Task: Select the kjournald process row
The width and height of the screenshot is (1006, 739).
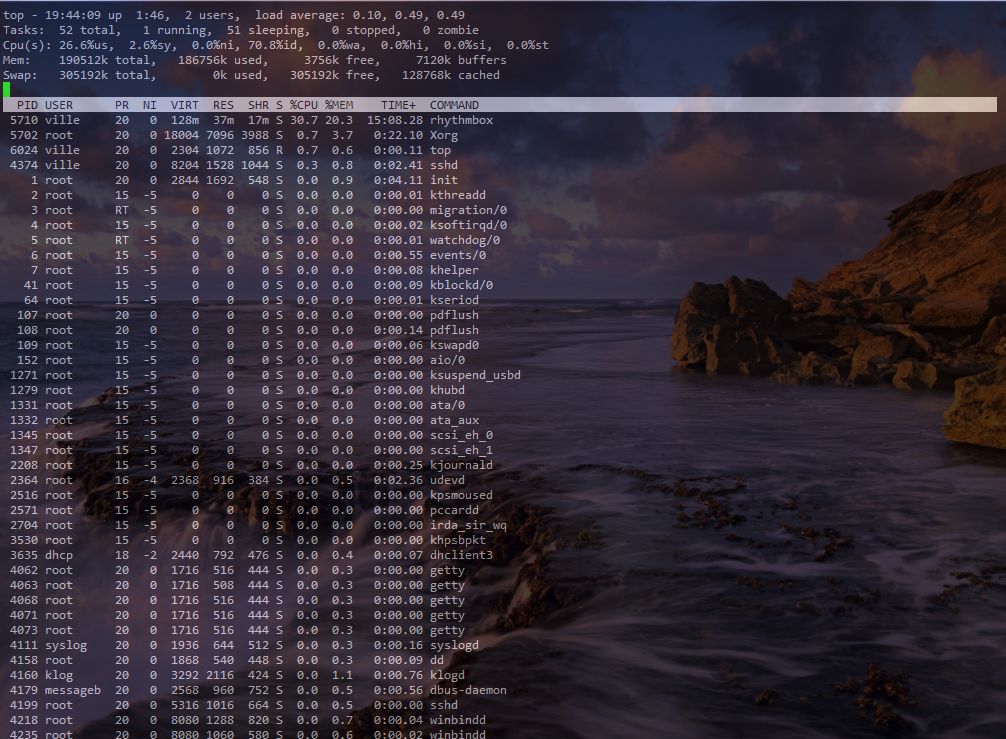Action: click(x=461, y=465)
